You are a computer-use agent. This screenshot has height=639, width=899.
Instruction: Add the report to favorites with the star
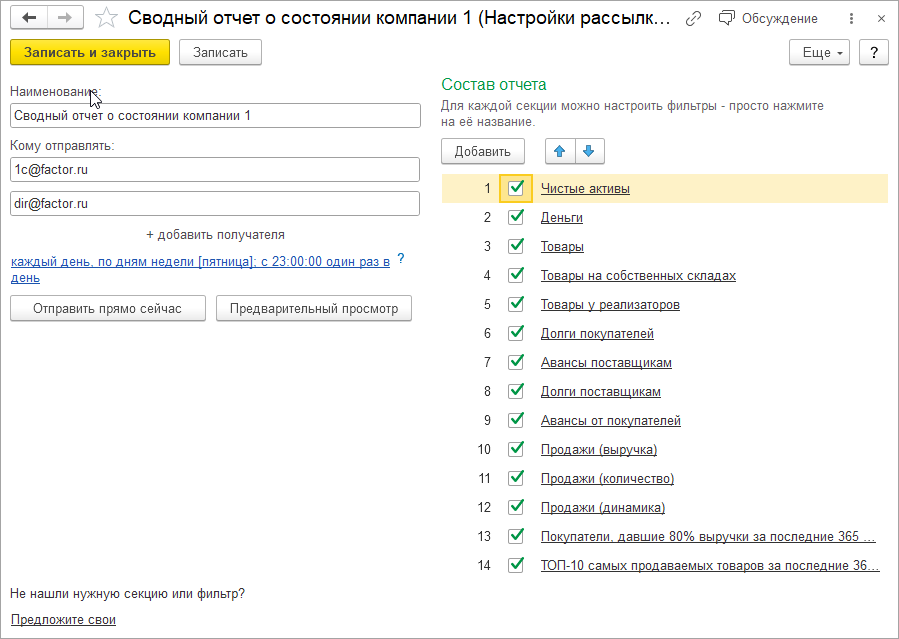click(106, 19)
